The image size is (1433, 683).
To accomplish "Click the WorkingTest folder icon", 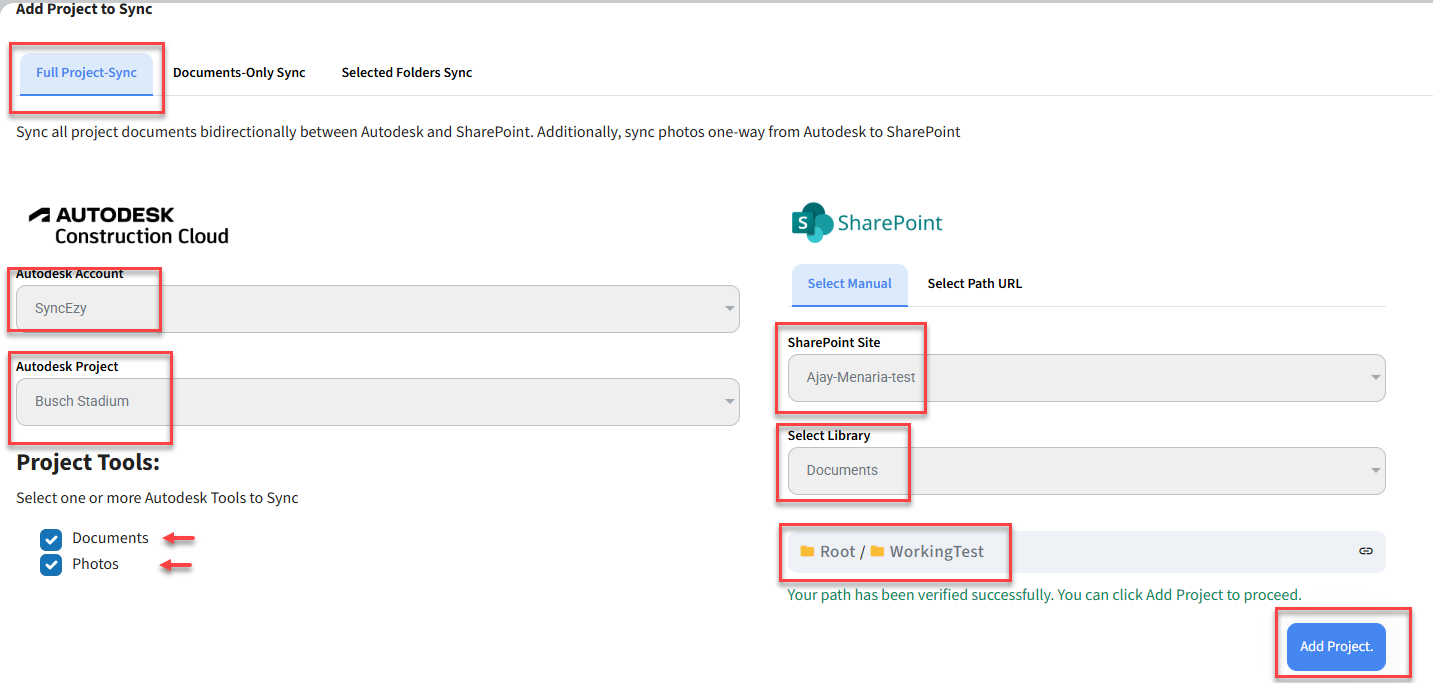I will tap(877, 551).
